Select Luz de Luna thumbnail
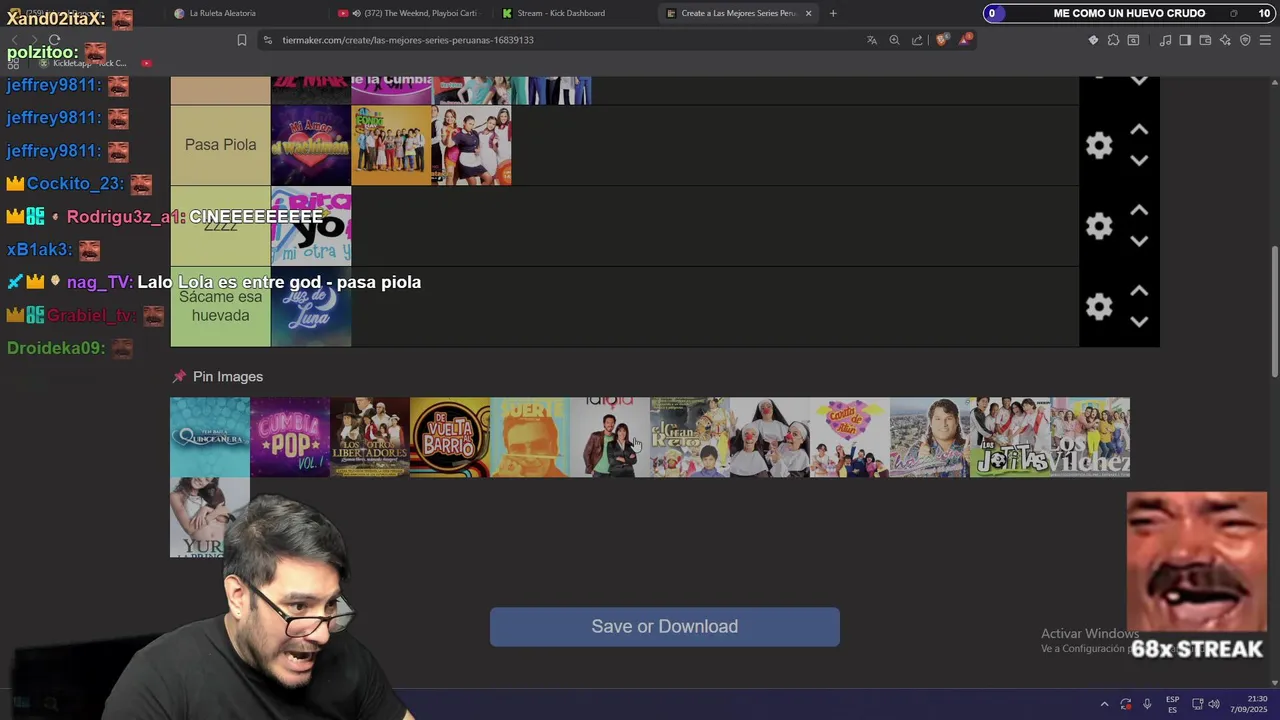This screenshot has height=720, width=1280. [311, 306]
